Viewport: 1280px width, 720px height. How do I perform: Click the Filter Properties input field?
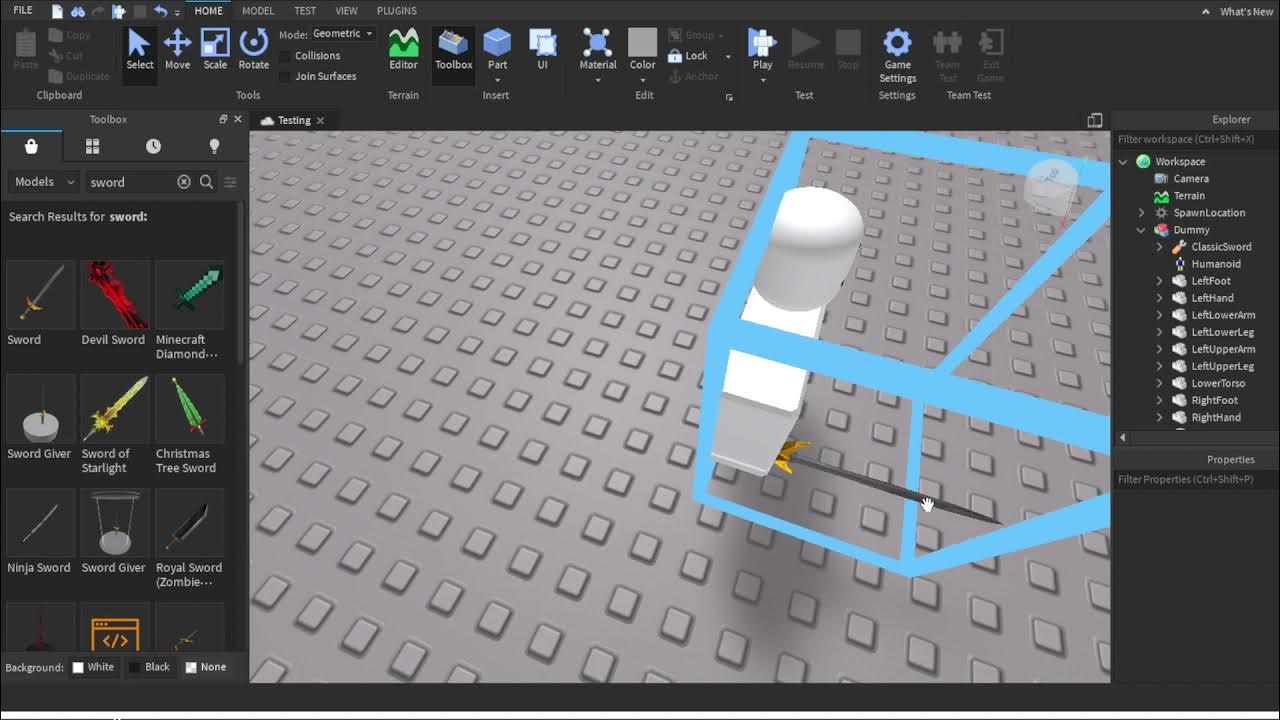click(1195, 479)
